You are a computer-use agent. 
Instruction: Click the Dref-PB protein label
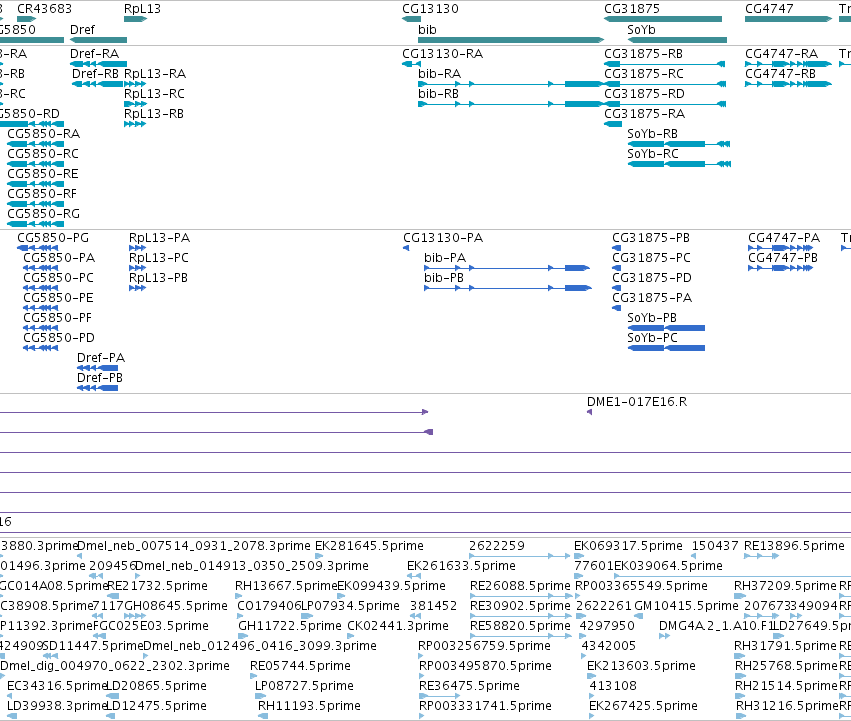click(100, 378)
